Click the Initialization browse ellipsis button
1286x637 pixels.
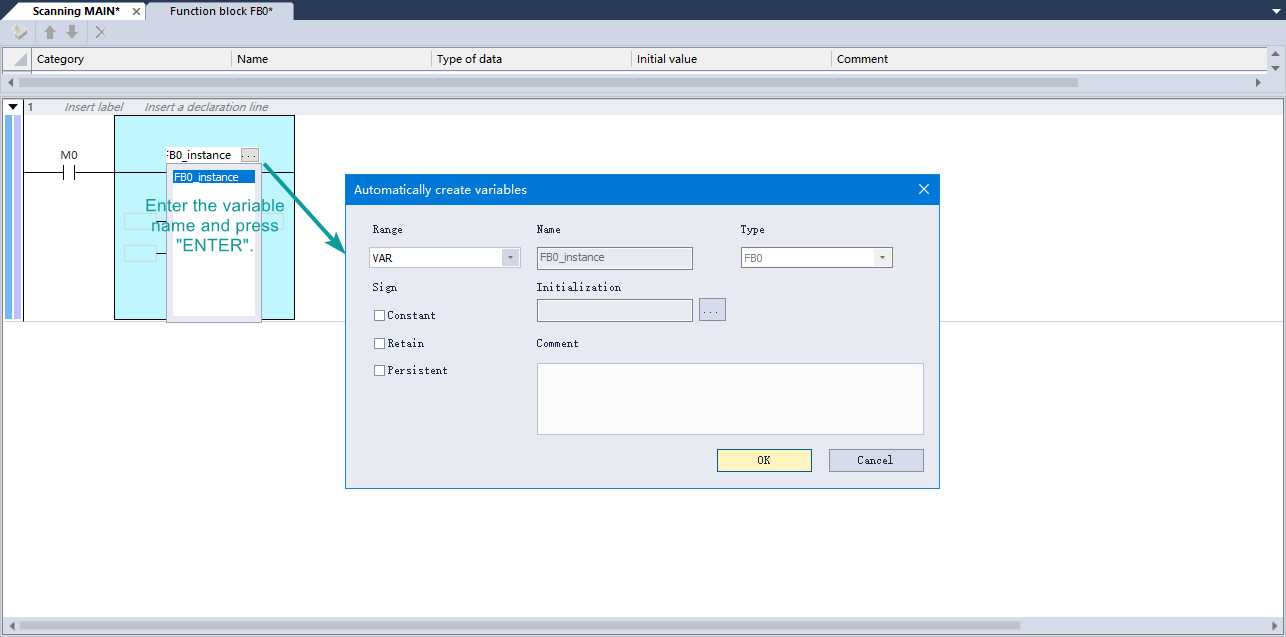pyautogui.click(x=712, y=310)
